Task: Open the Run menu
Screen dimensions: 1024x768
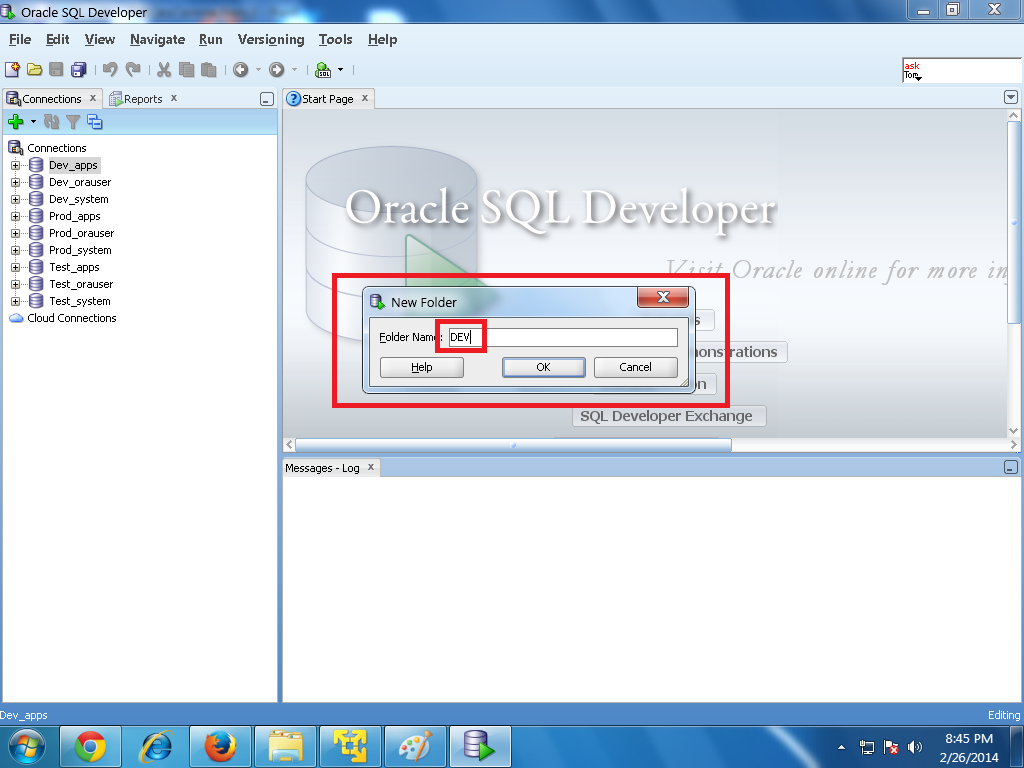Action: (210, 39)
